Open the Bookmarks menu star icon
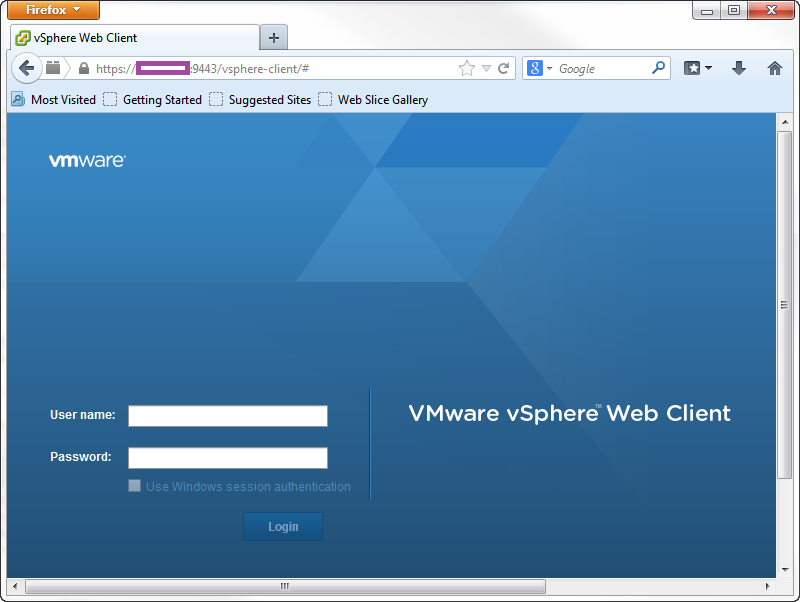The image size is (800, 602). [692, 68]
